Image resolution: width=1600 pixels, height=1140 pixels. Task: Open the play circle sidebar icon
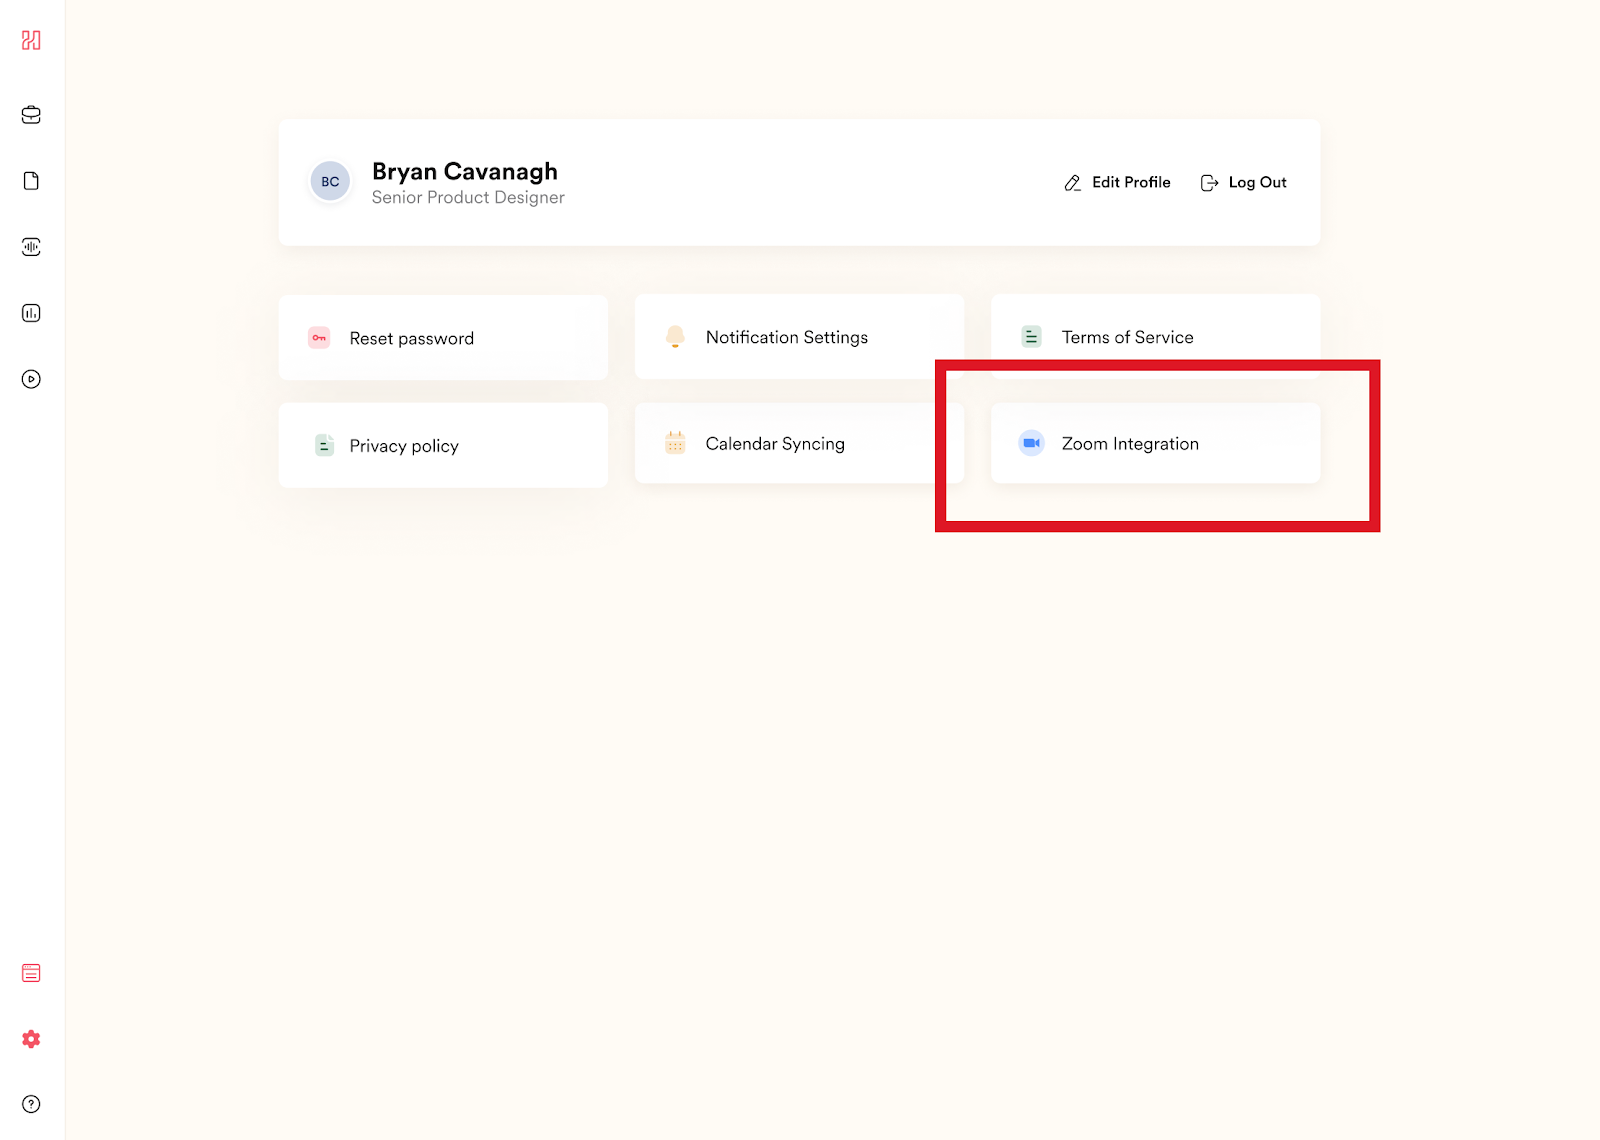pyautogui.click(x=31, y=379)
